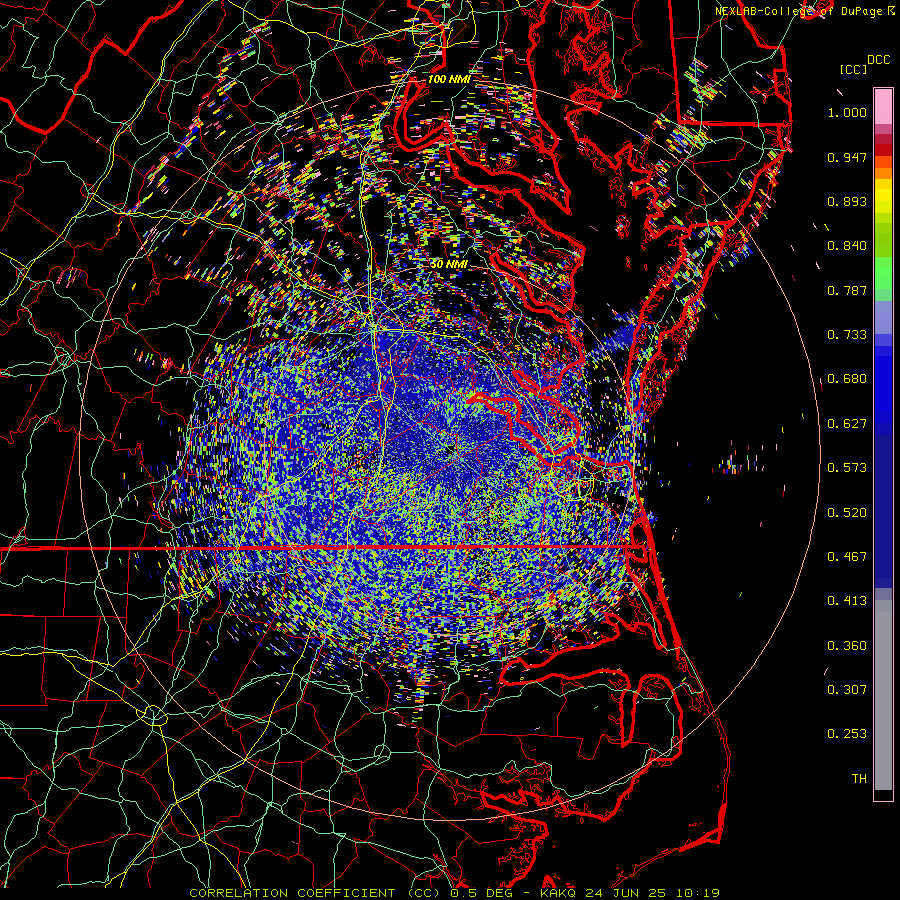Click the 0.253 color scale value
The image size is (900, 900).
(x=847, y=734)
